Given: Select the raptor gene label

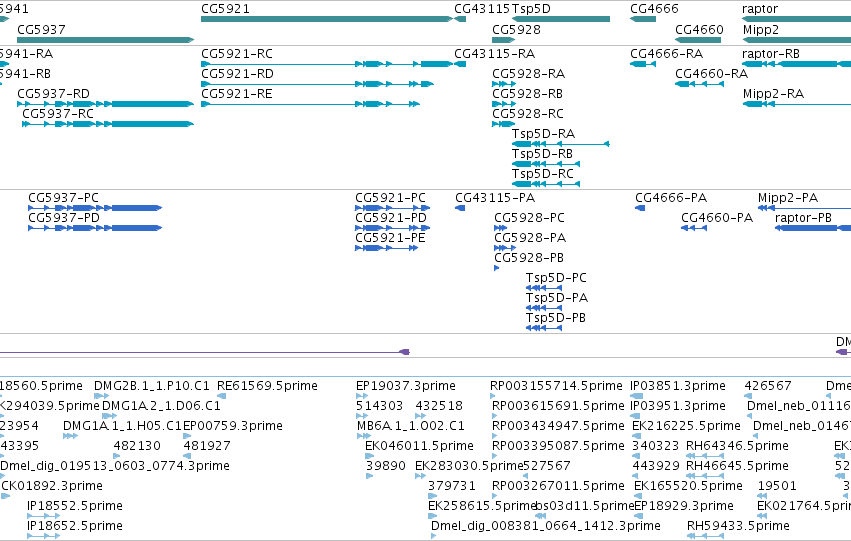Looking at the screenshot, I should point(760,9).
